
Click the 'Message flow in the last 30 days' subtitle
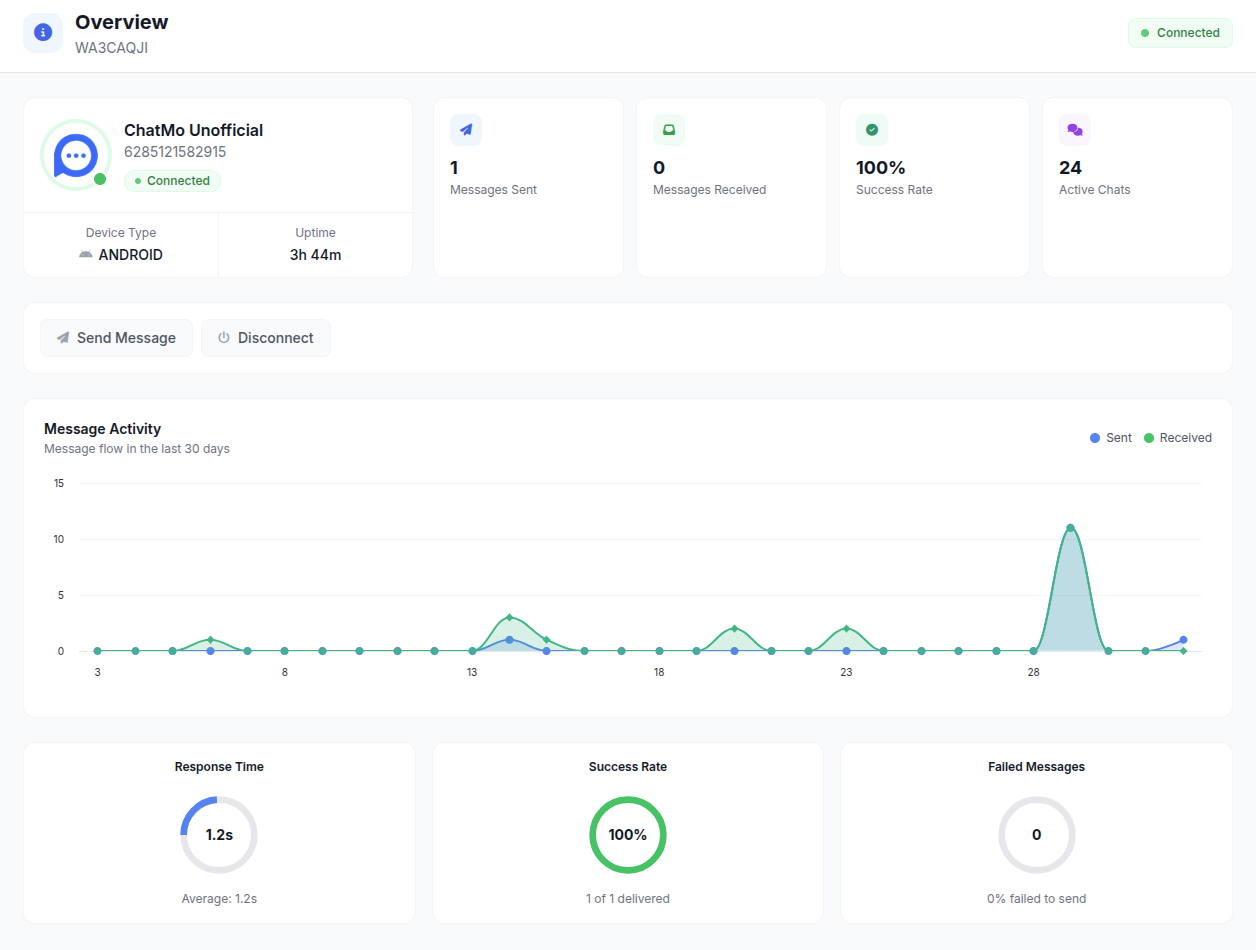(137, 449)
